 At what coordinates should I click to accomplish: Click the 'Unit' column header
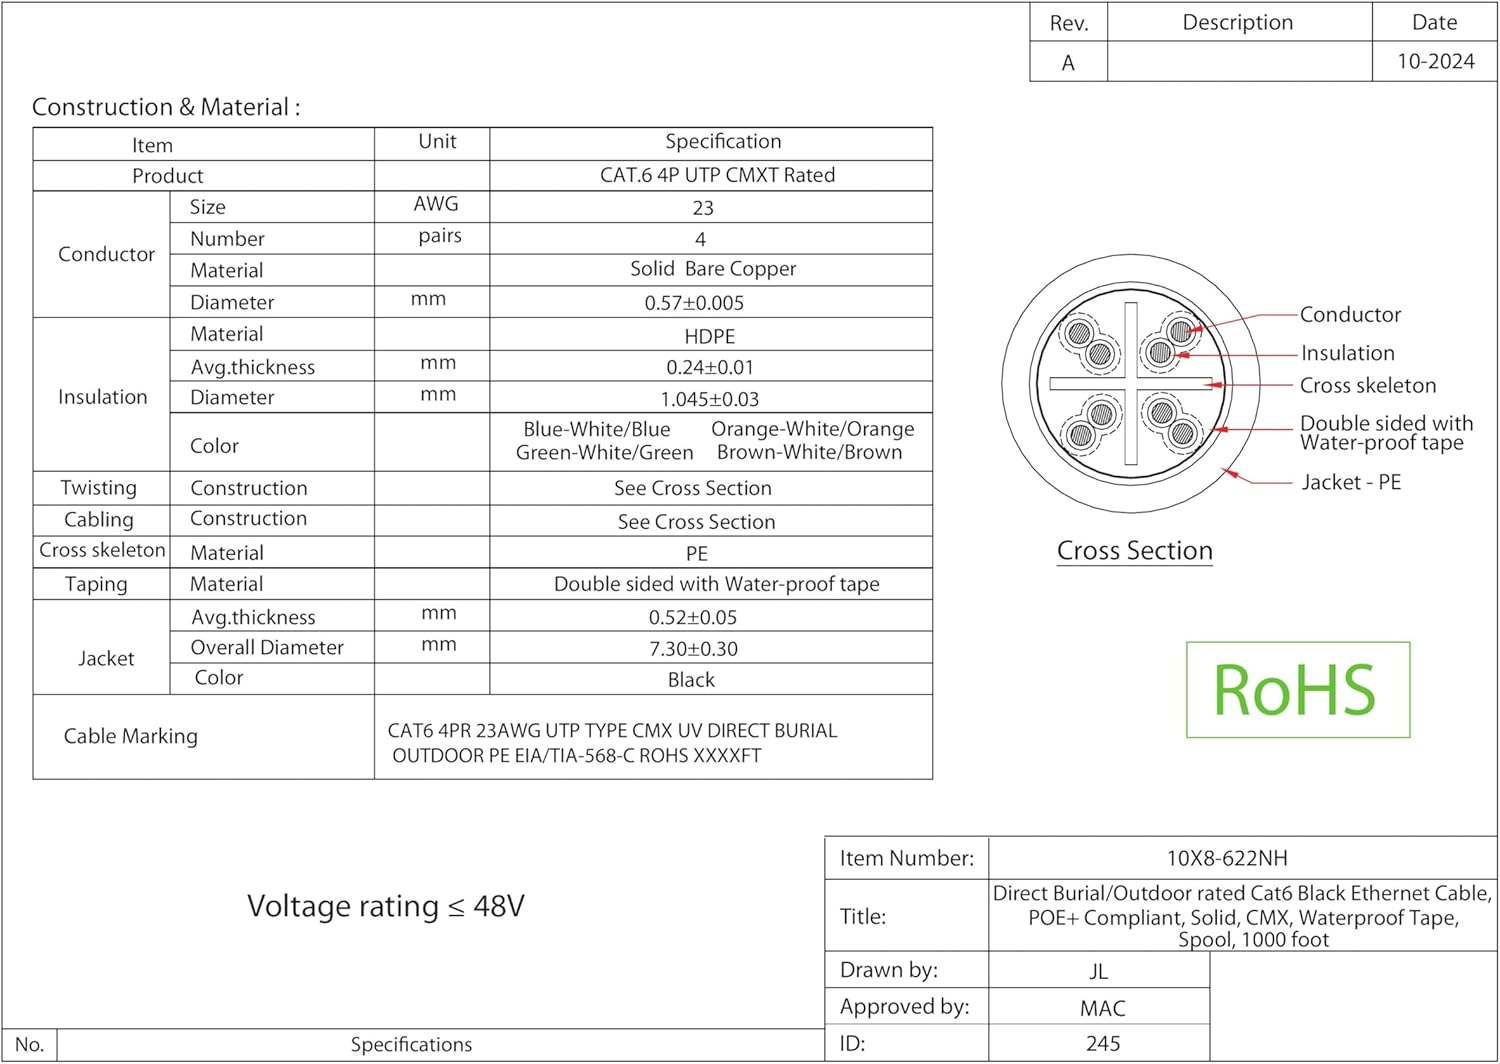point(437,141)
